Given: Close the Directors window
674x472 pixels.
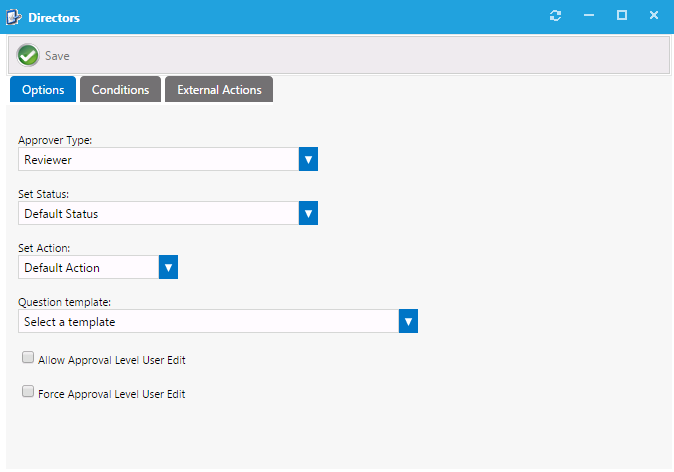Looking at the screenshot, I should 653,17.
